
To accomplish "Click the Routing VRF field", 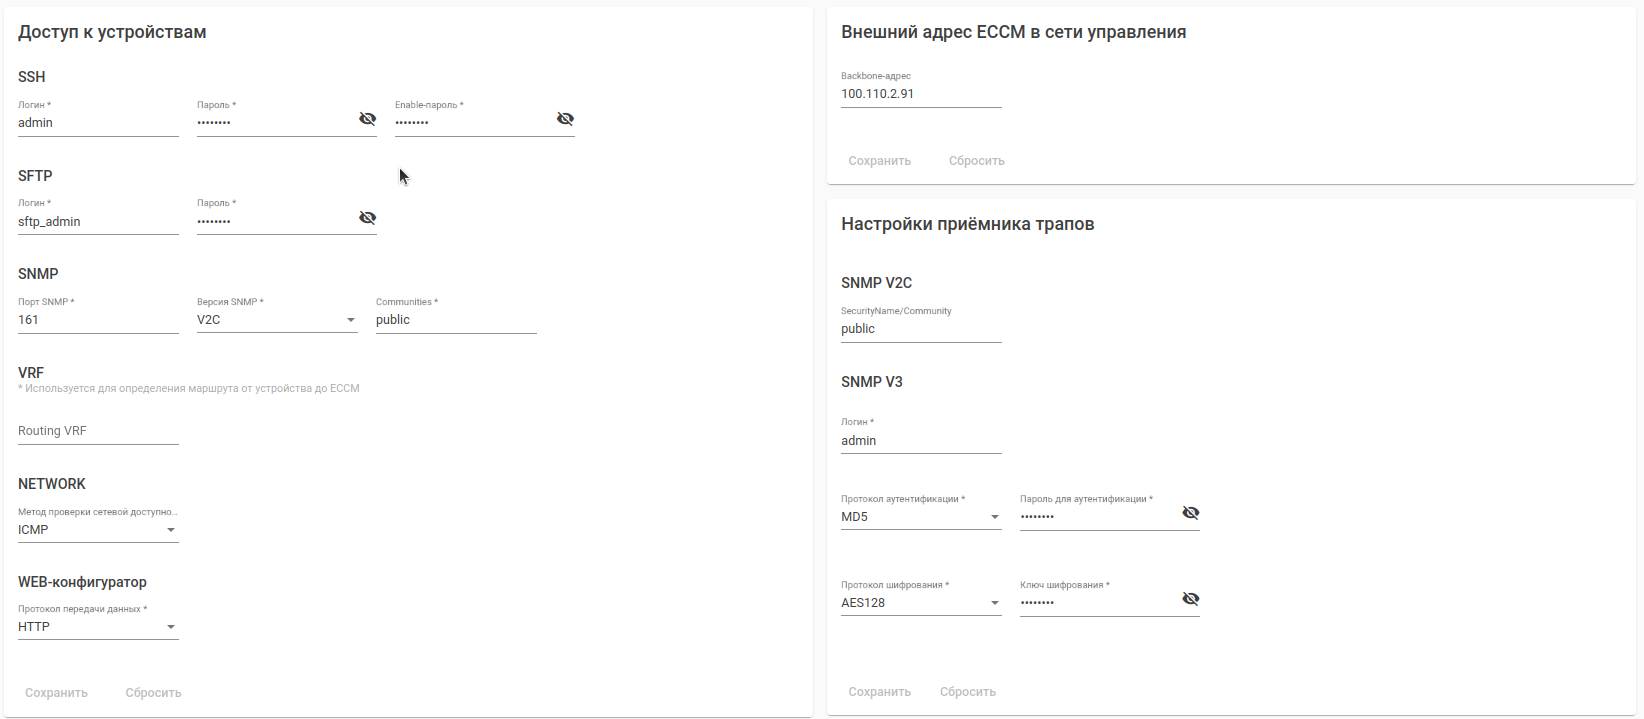I will (x=98, y=431).
